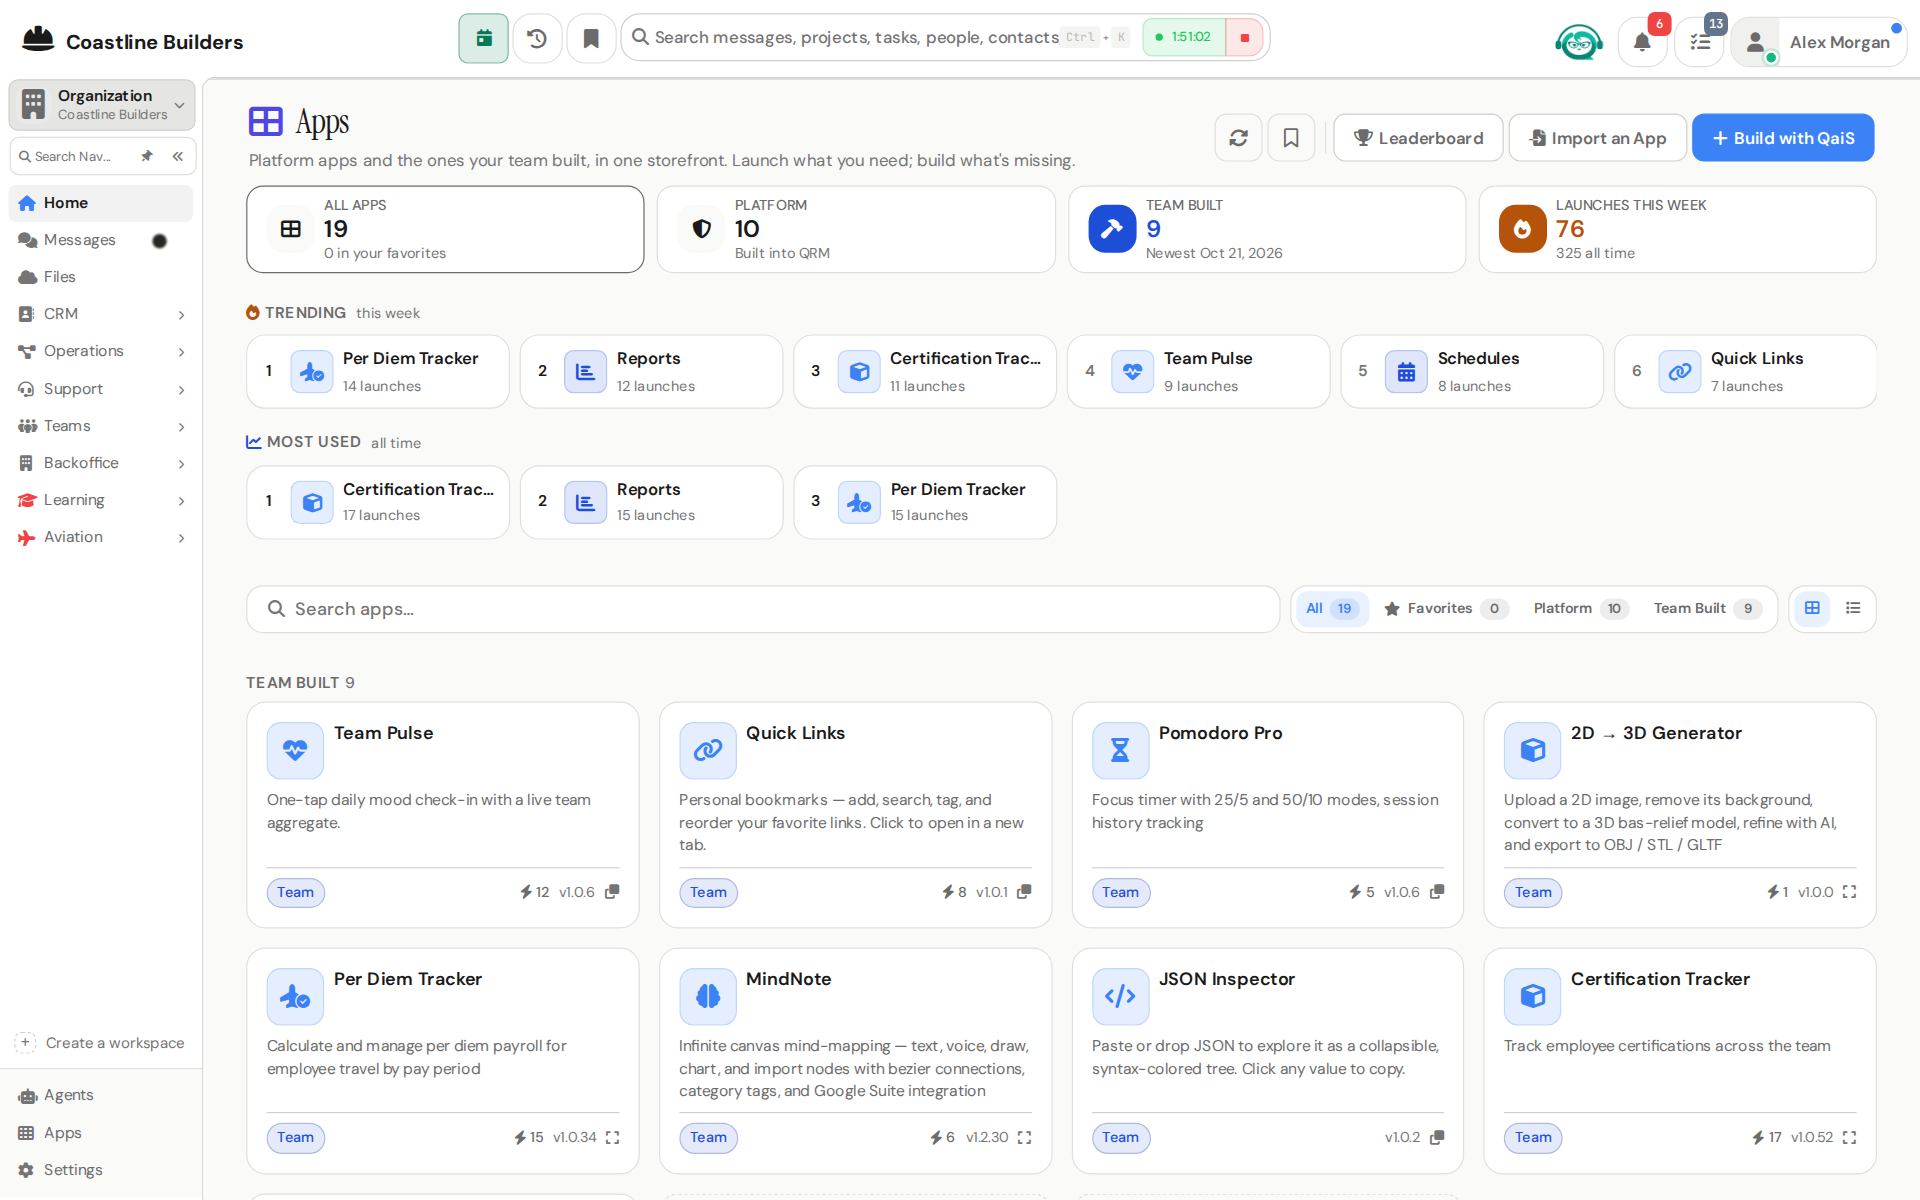This screenshot has height=1200, width=1920.
Task: Click Import an App
Action: point(1598,138)
